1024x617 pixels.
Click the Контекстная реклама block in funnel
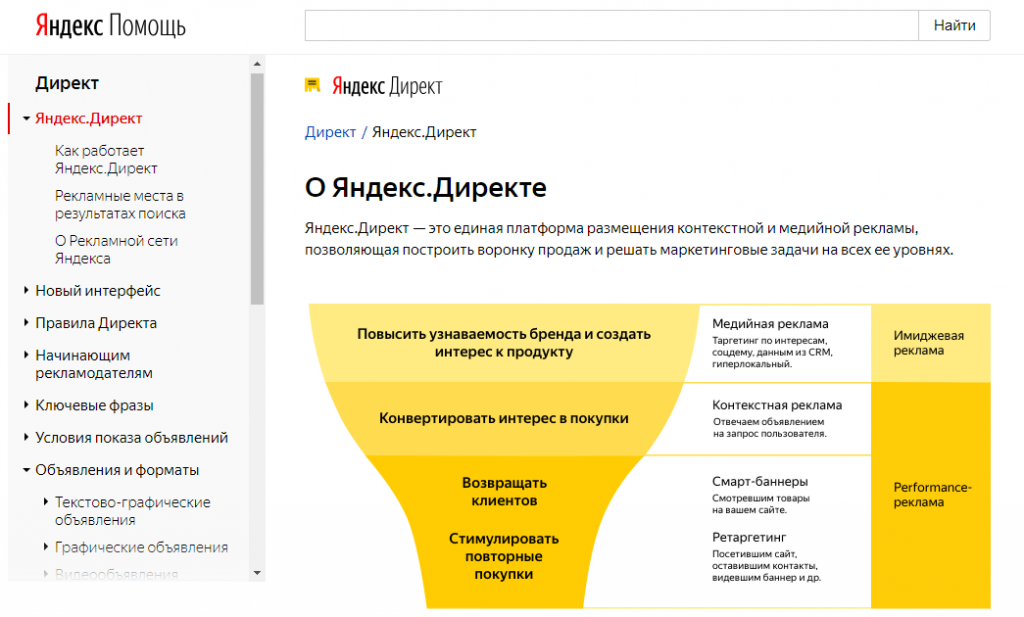[777, 419]
